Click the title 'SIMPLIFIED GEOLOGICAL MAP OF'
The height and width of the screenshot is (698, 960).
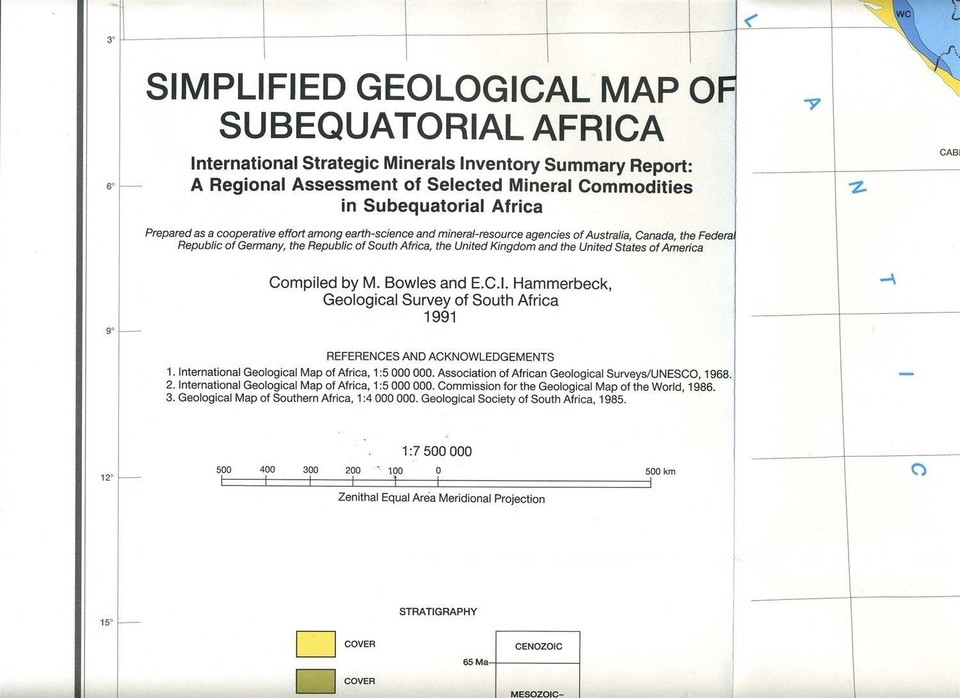click(x=440, y=88)
